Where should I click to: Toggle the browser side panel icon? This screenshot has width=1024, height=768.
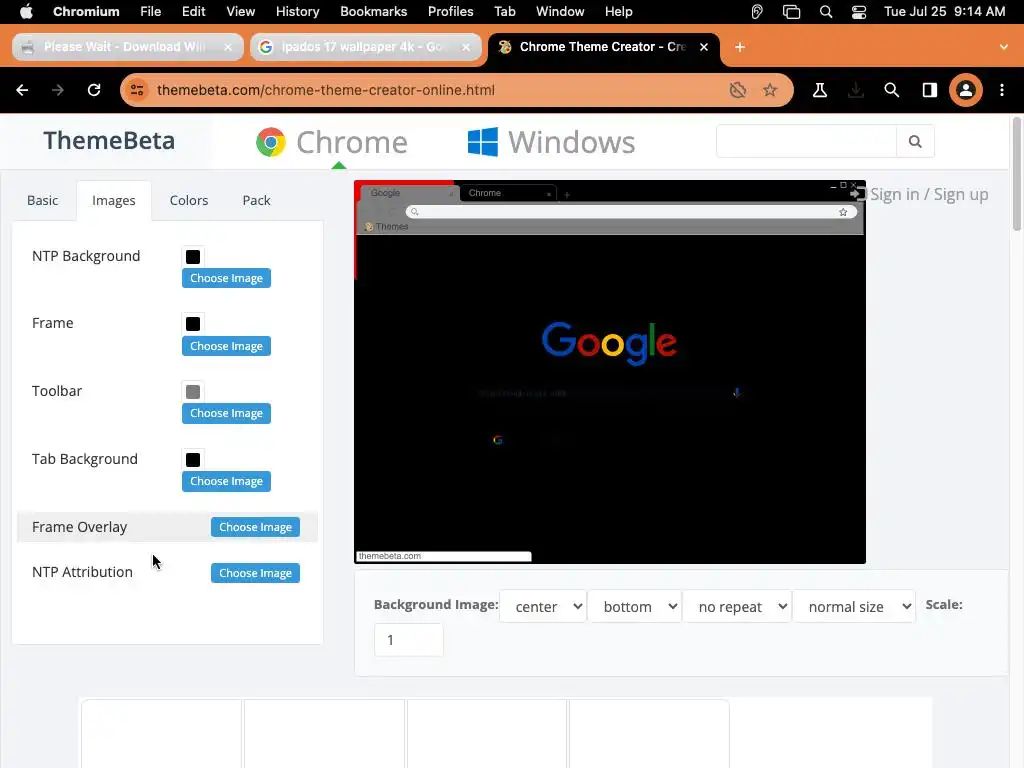929,90
